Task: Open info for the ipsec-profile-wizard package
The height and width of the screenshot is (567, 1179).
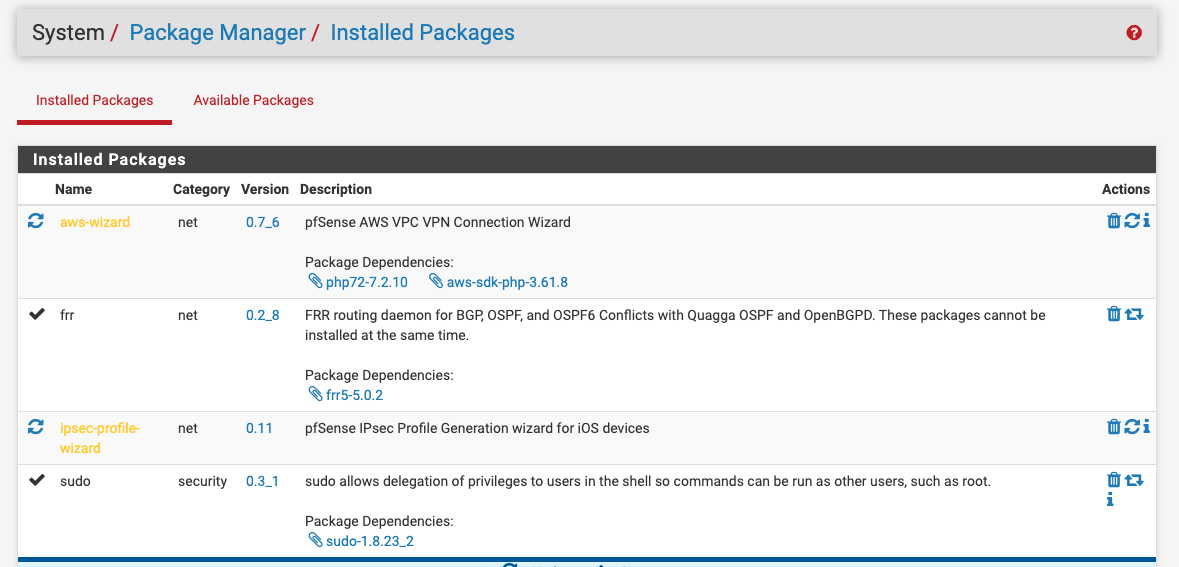Action: click(1146, 427)
